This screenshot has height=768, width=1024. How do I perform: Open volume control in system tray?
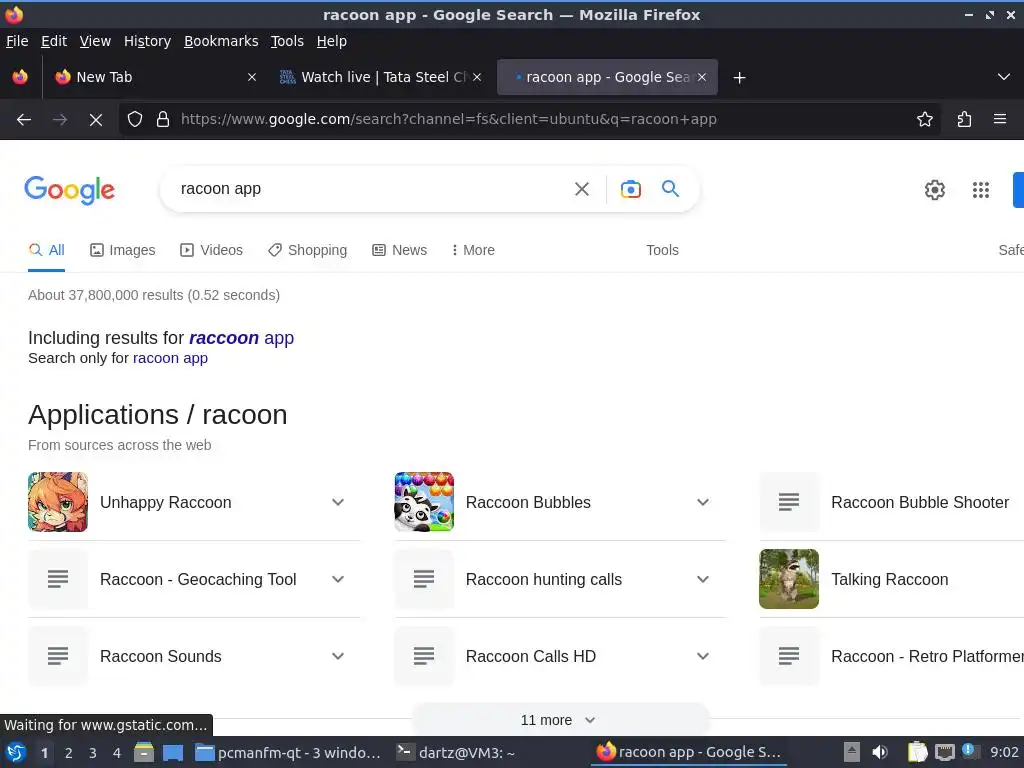[x=880, y=752]
